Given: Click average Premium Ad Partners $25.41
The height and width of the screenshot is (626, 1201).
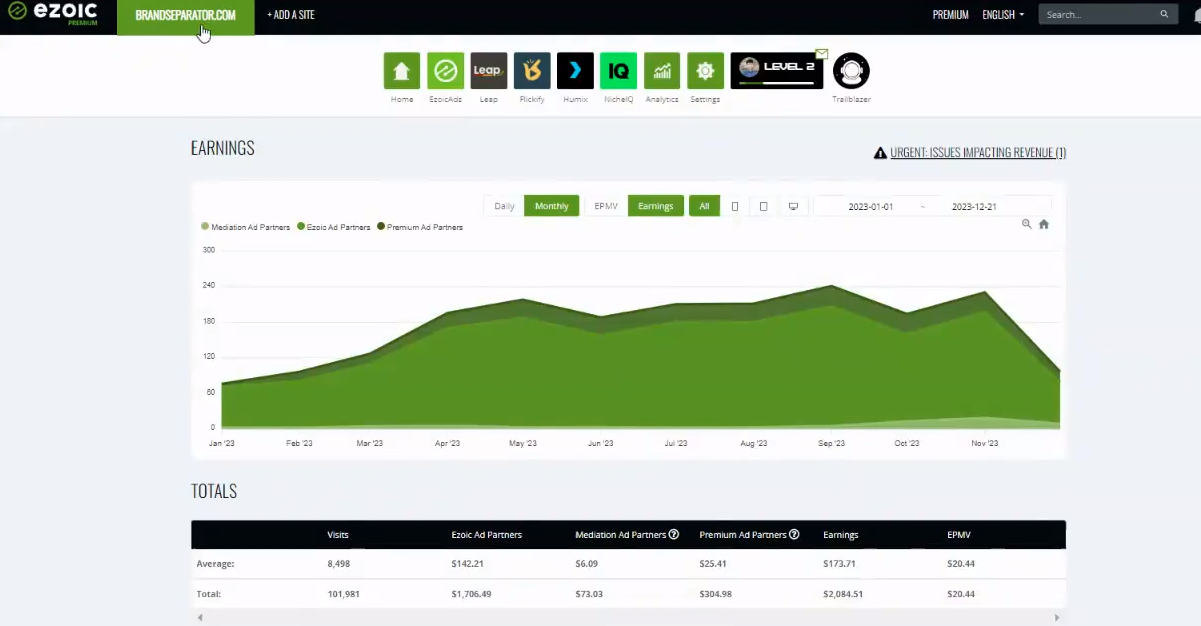Looking at the screenshot, I should pos(713,564).
